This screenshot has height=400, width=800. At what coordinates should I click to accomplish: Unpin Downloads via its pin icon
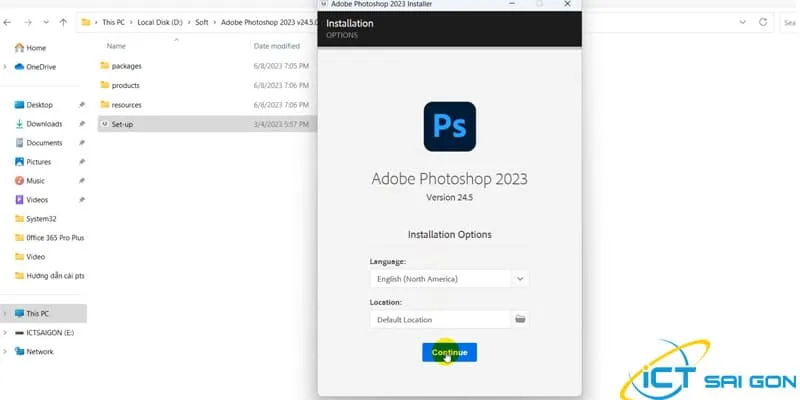point(82,124)
